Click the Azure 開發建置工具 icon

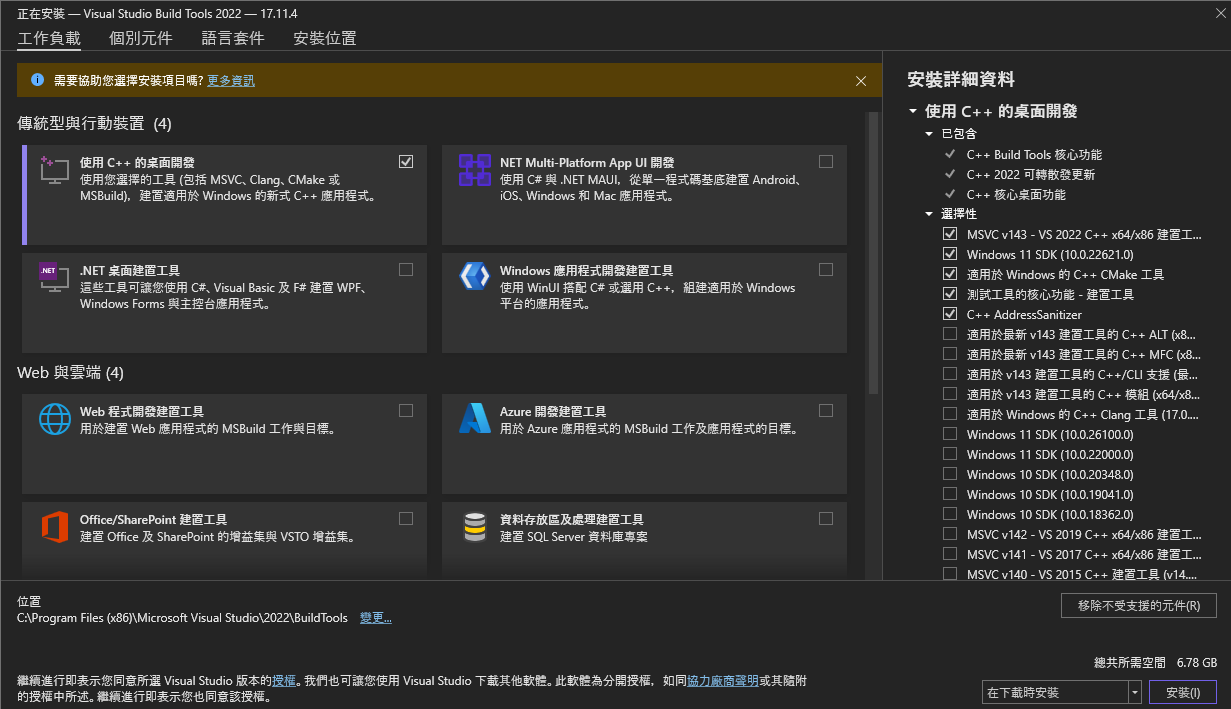pyautogui.click(x=474, y=418)
